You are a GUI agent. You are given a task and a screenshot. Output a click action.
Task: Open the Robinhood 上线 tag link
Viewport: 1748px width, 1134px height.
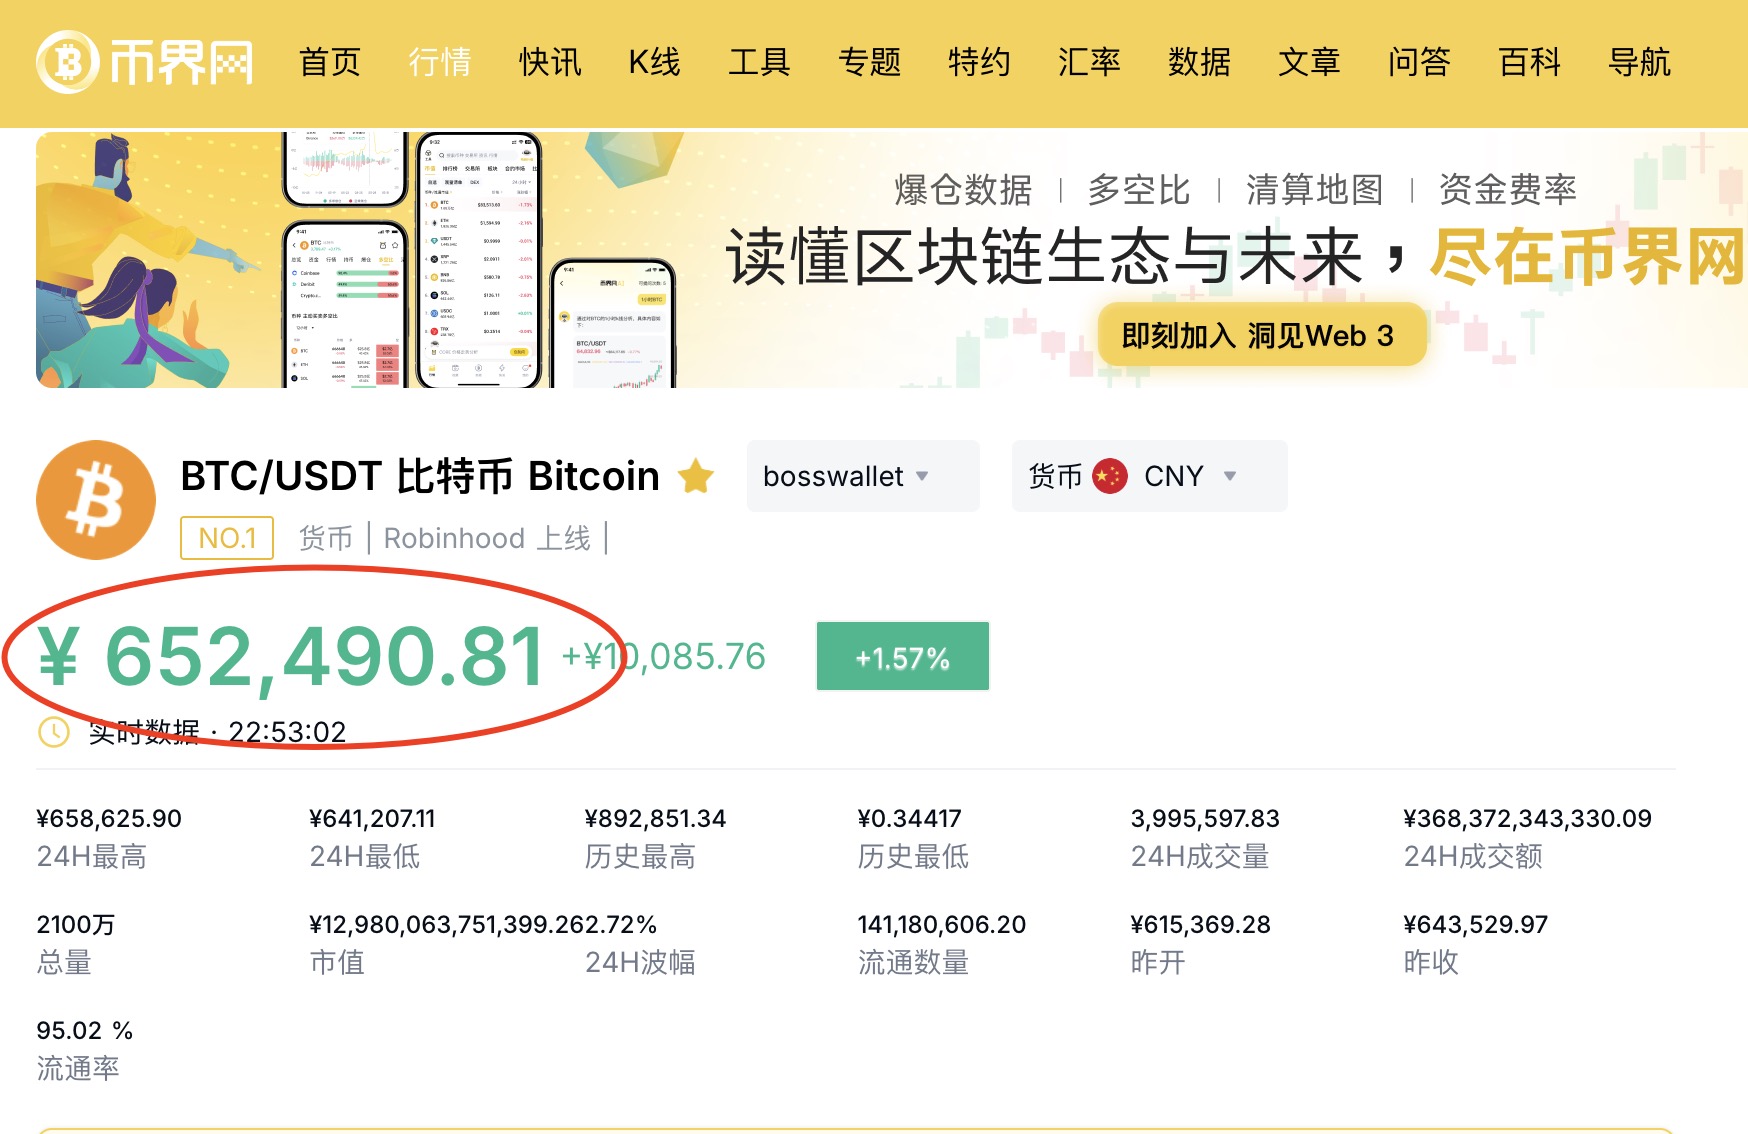tap(487, 538)
